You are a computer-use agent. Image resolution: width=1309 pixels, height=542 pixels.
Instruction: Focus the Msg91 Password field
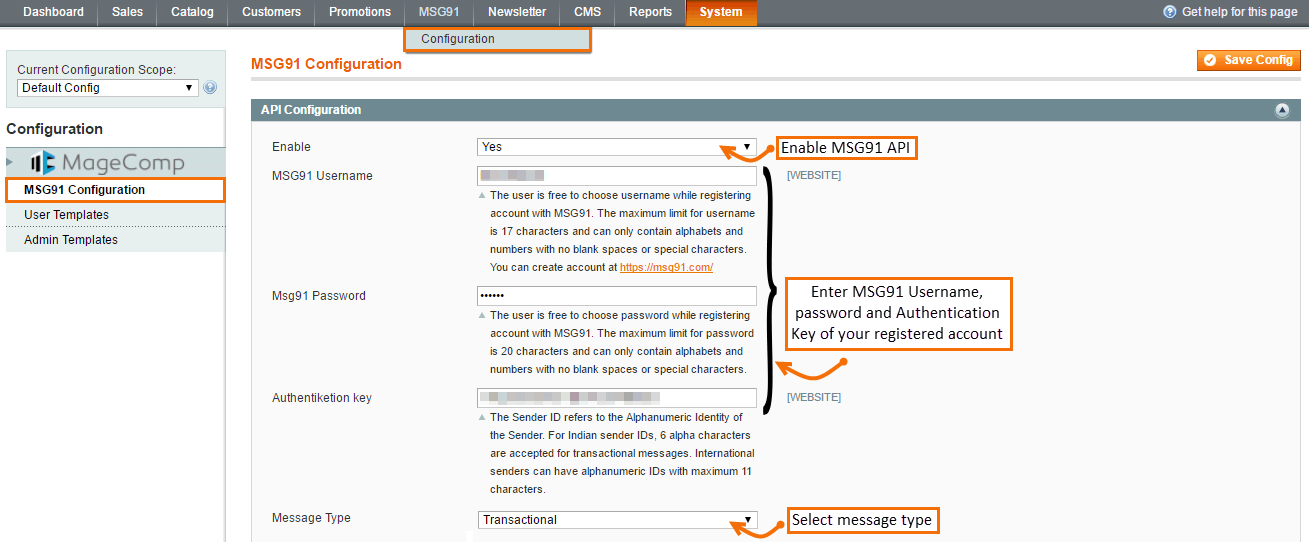(616, 296)
